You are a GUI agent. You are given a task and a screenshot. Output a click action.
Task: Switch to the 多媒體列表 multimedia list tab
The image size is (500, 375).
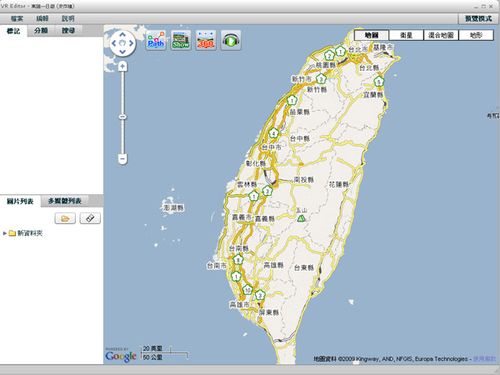tap(65, 201)
